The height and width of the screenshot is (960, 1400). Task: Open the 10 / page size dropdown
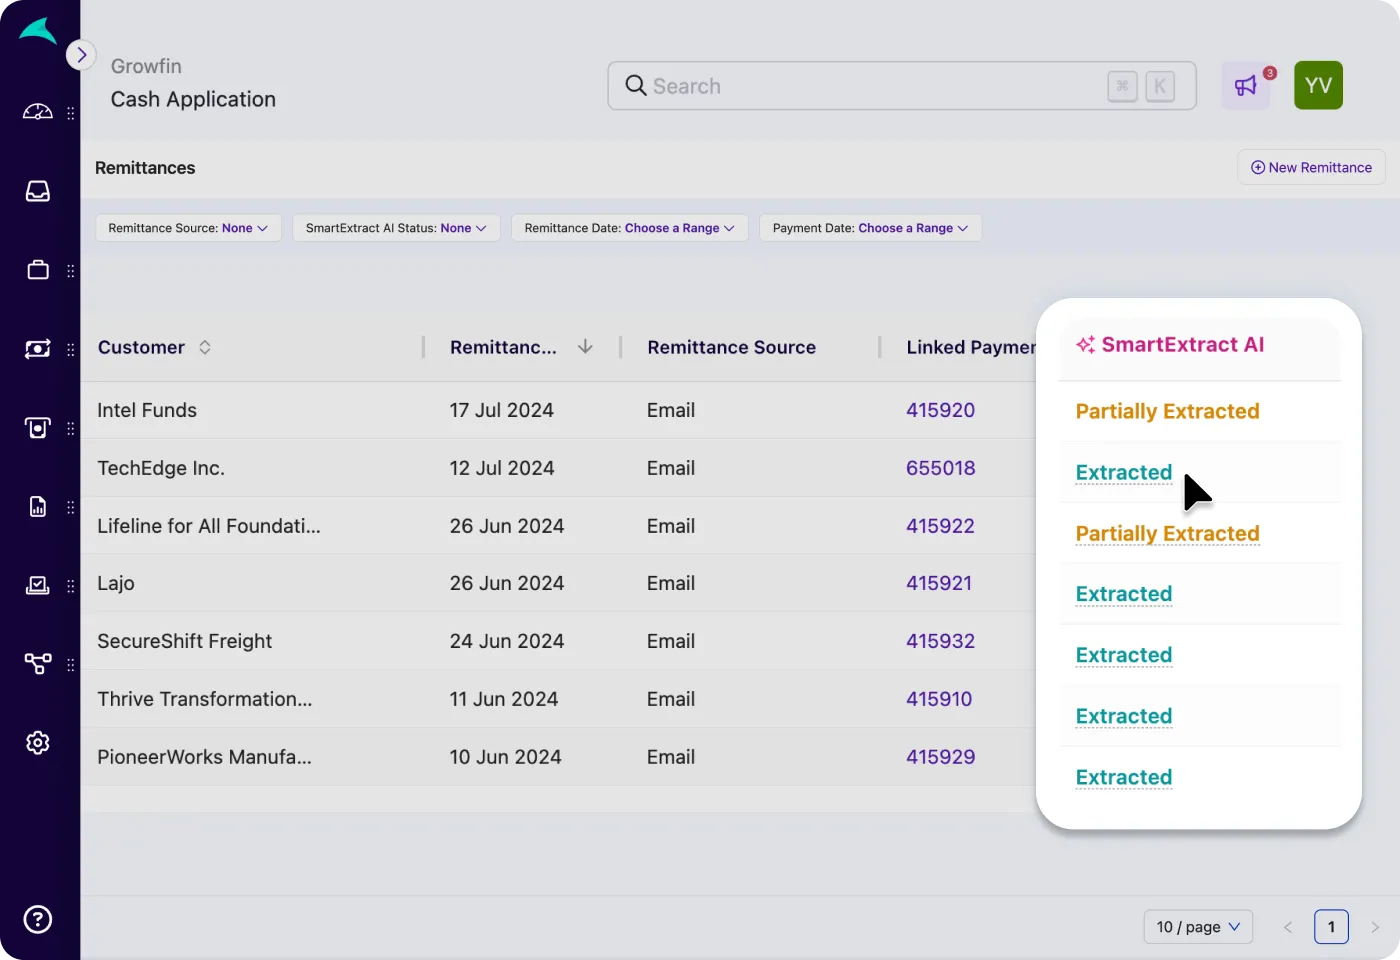pos(1198,927)
